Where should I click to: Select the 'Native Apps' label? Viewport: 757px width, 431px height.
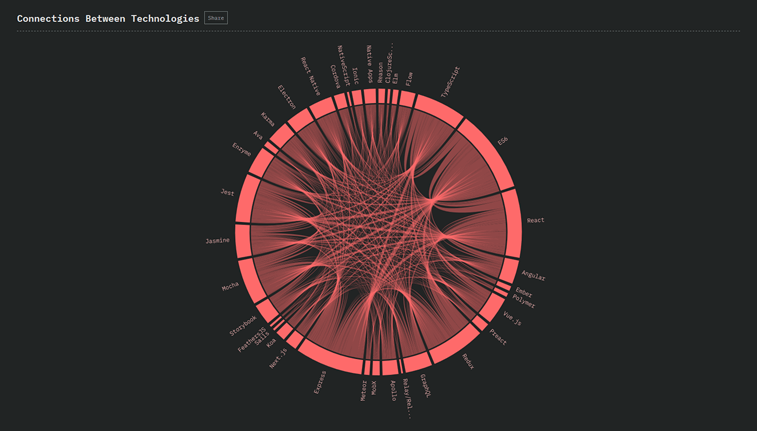pos(369,64)
